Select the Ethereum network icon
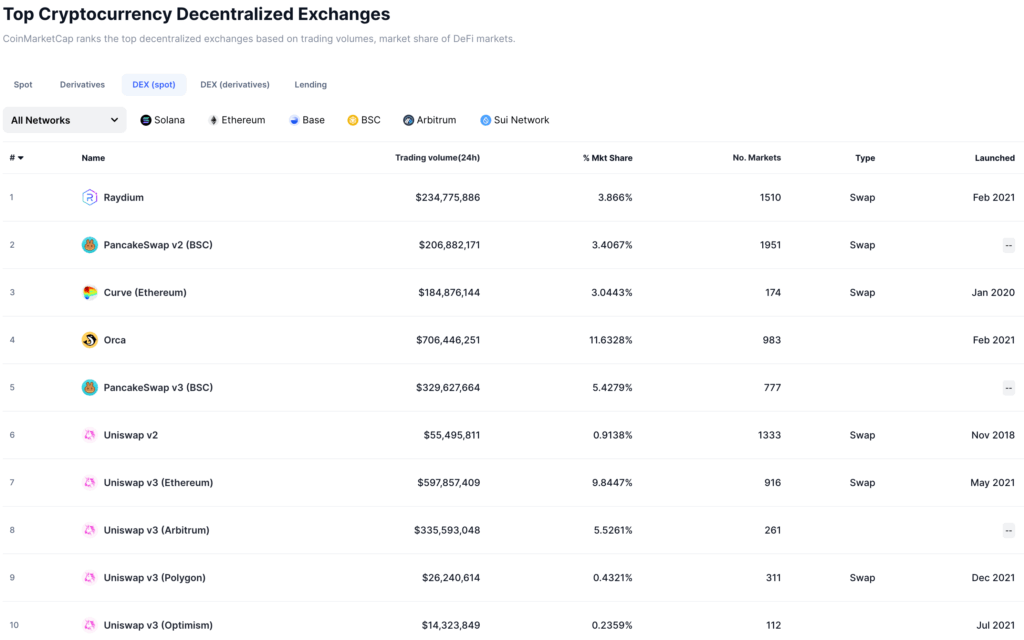 (213, 119)
